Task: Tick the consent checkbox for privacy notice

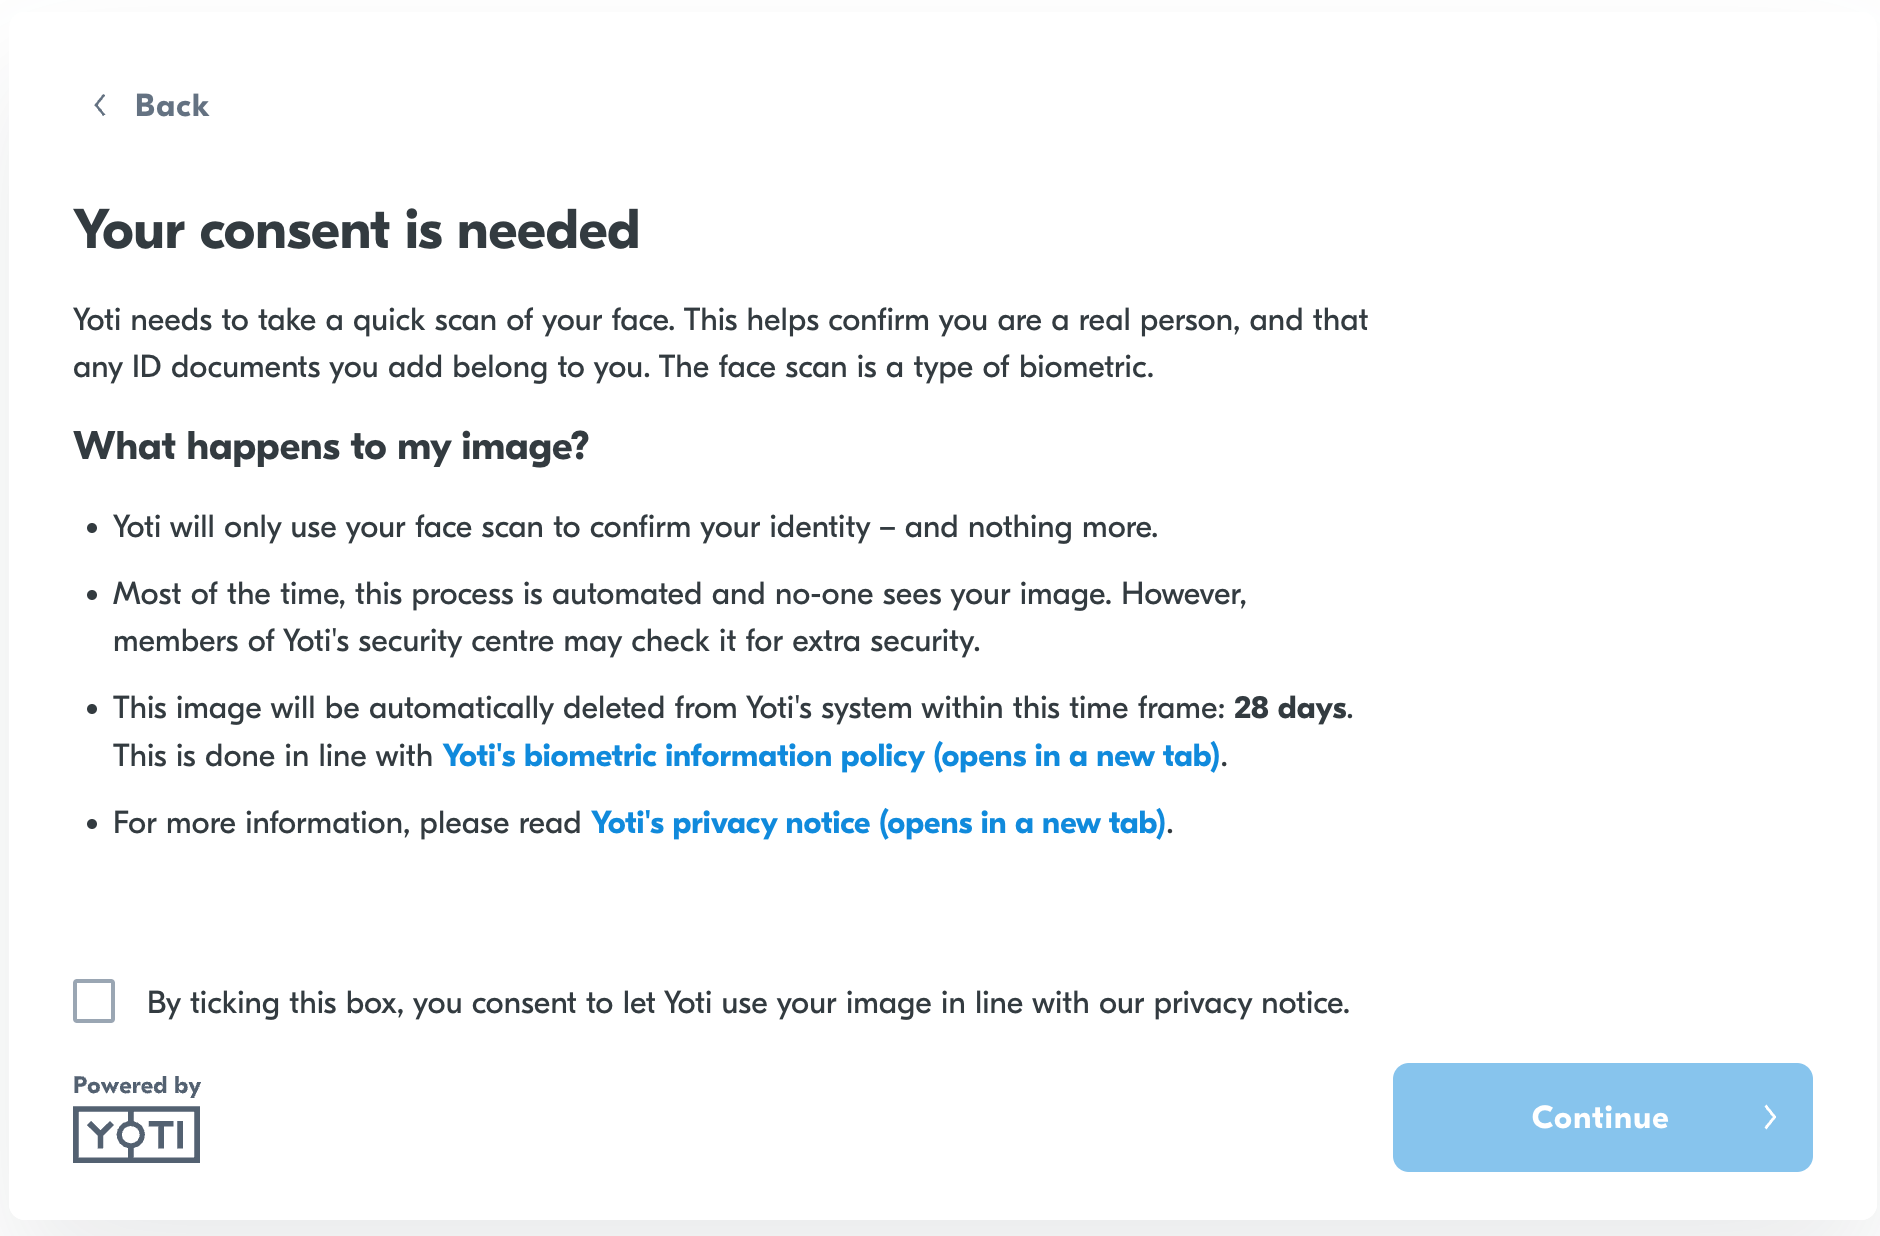Action: (94, 1001)
